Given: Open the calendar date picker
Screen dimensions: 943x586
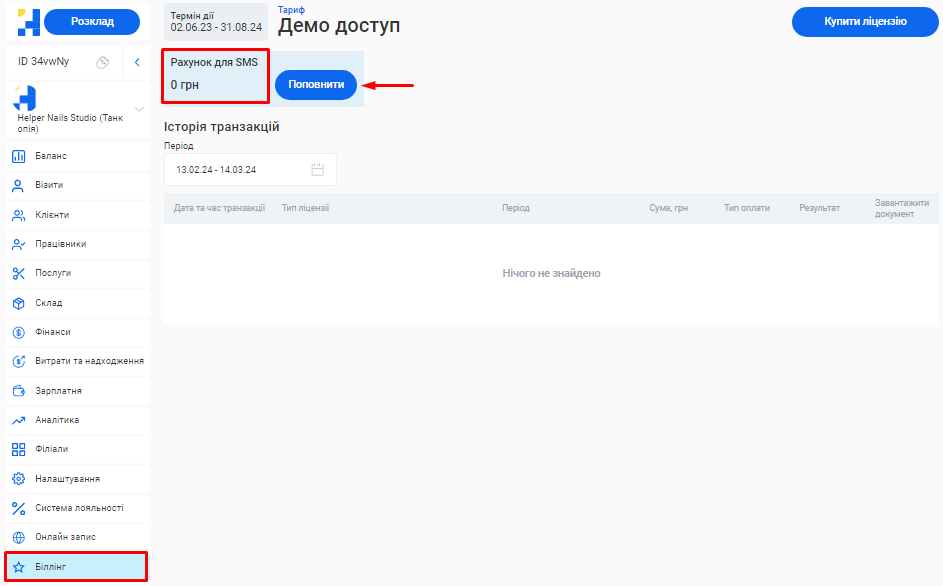Looking at the screenshot, I should [320, 169].
